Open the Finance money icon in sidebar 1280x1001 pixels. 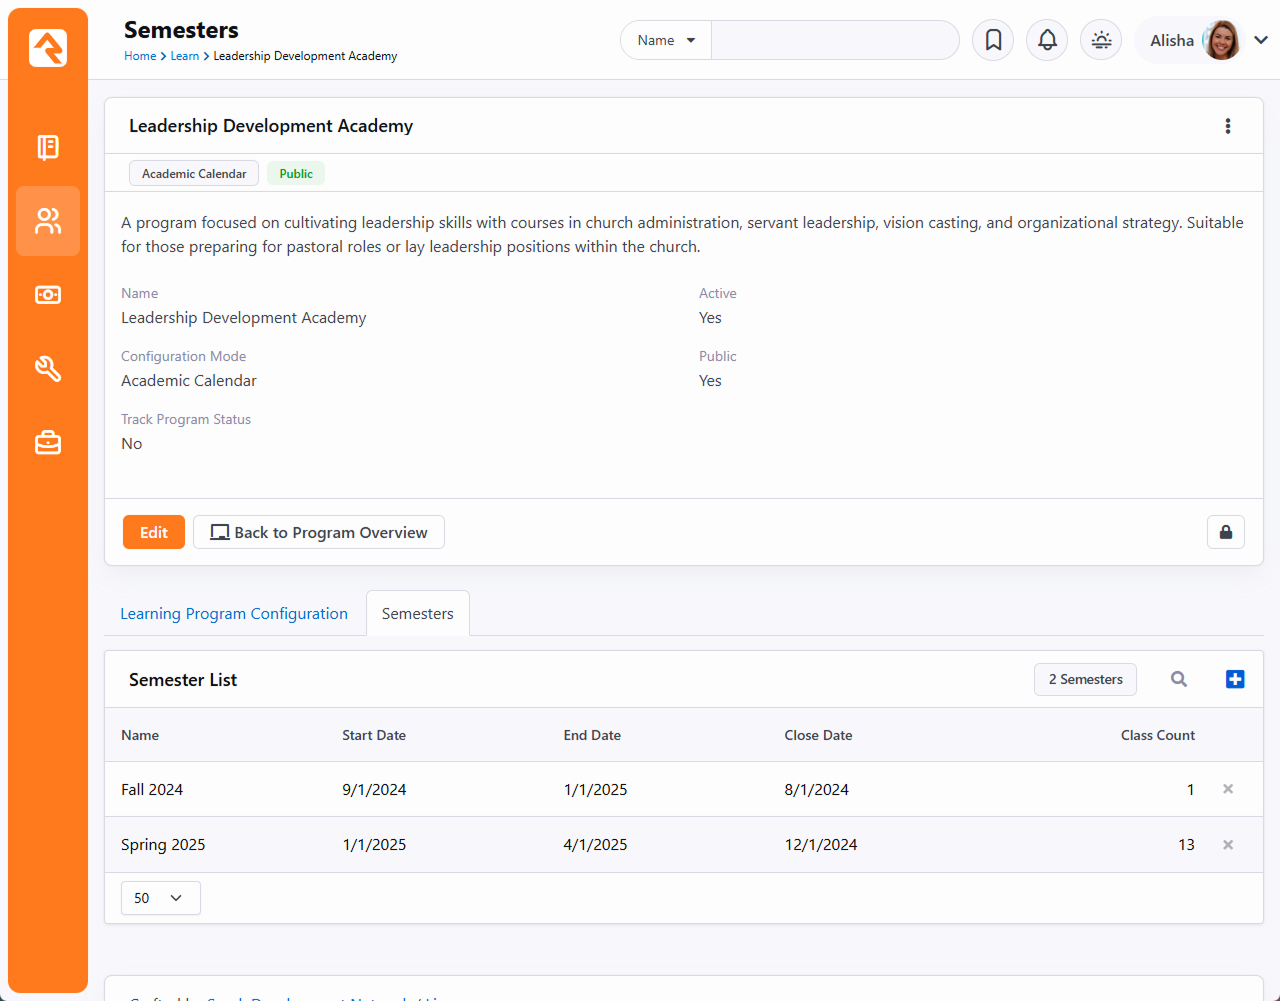coord(48,295)
